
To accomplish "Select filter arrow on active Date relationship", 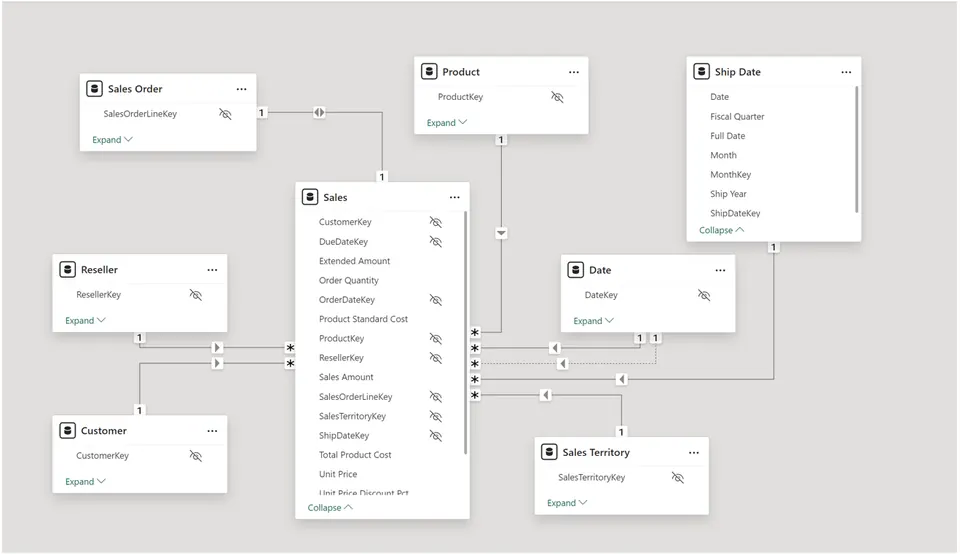I will pos(555,348).
